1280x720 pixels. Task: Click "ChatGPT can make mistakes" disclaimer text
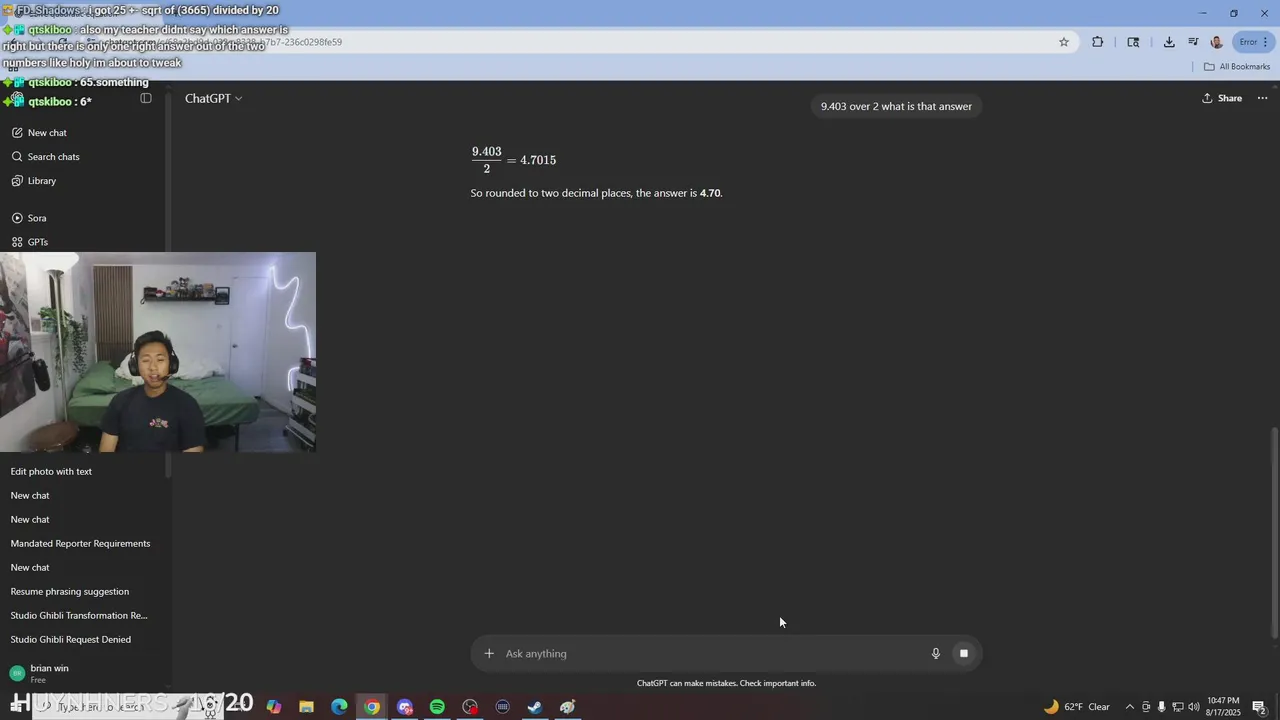tap(726, 683)
